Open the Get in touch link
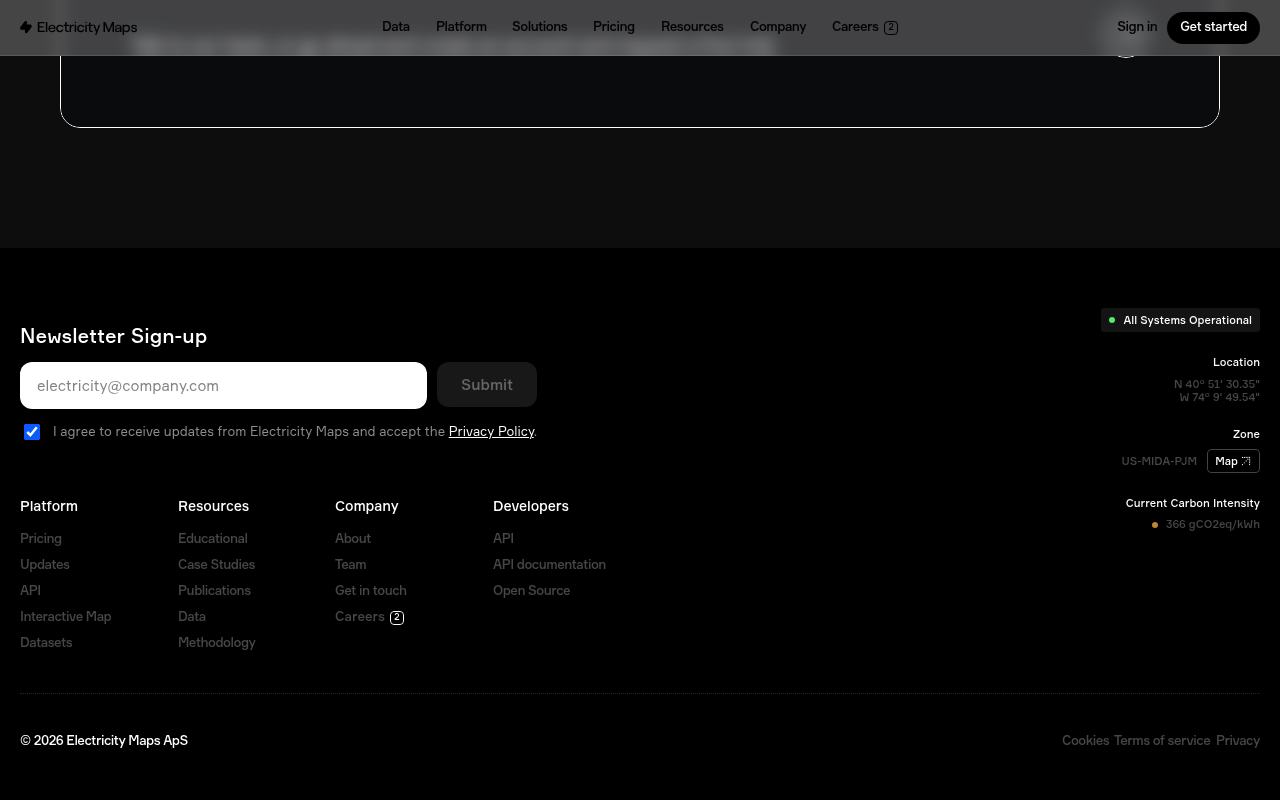The height and width of the screenshot is (800, 1280). [x=371, y=590]
